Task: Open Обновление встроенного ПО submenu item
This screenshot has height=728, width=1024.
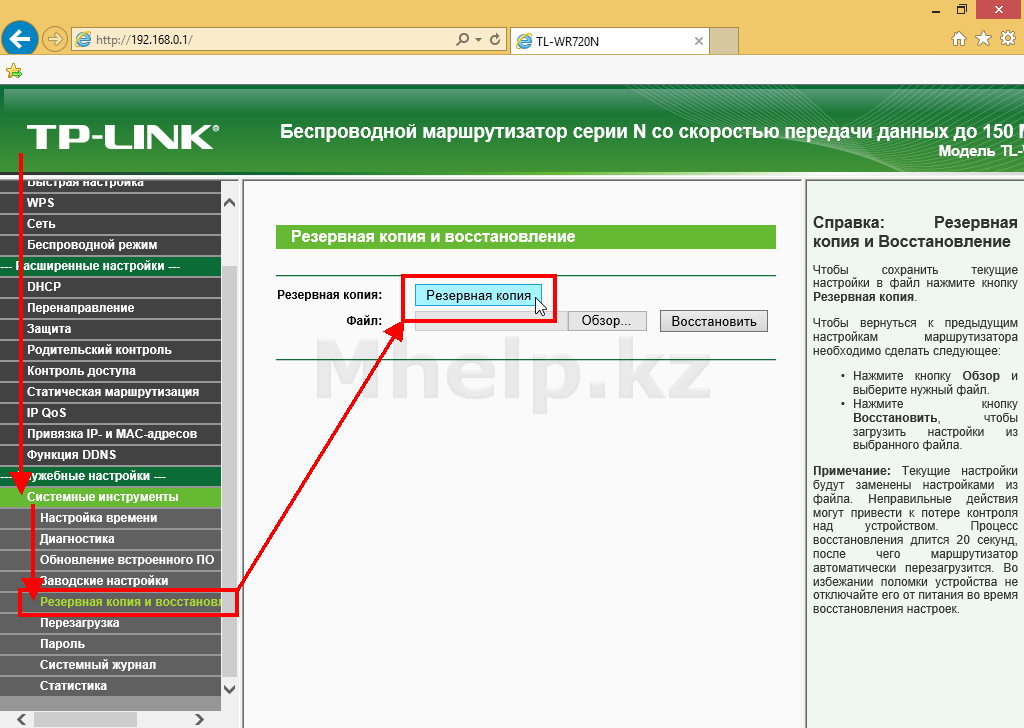Action: click(x=110, y=560)
